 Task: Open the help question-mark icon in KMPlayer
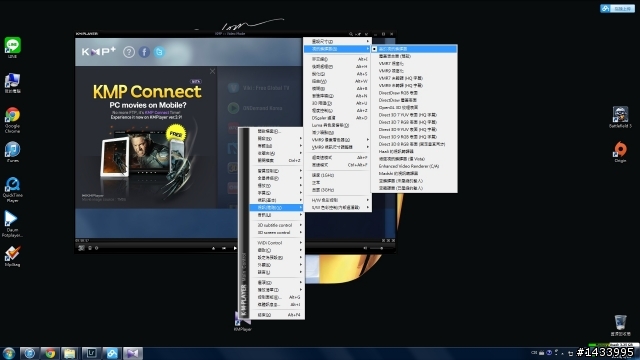point(129,52)
